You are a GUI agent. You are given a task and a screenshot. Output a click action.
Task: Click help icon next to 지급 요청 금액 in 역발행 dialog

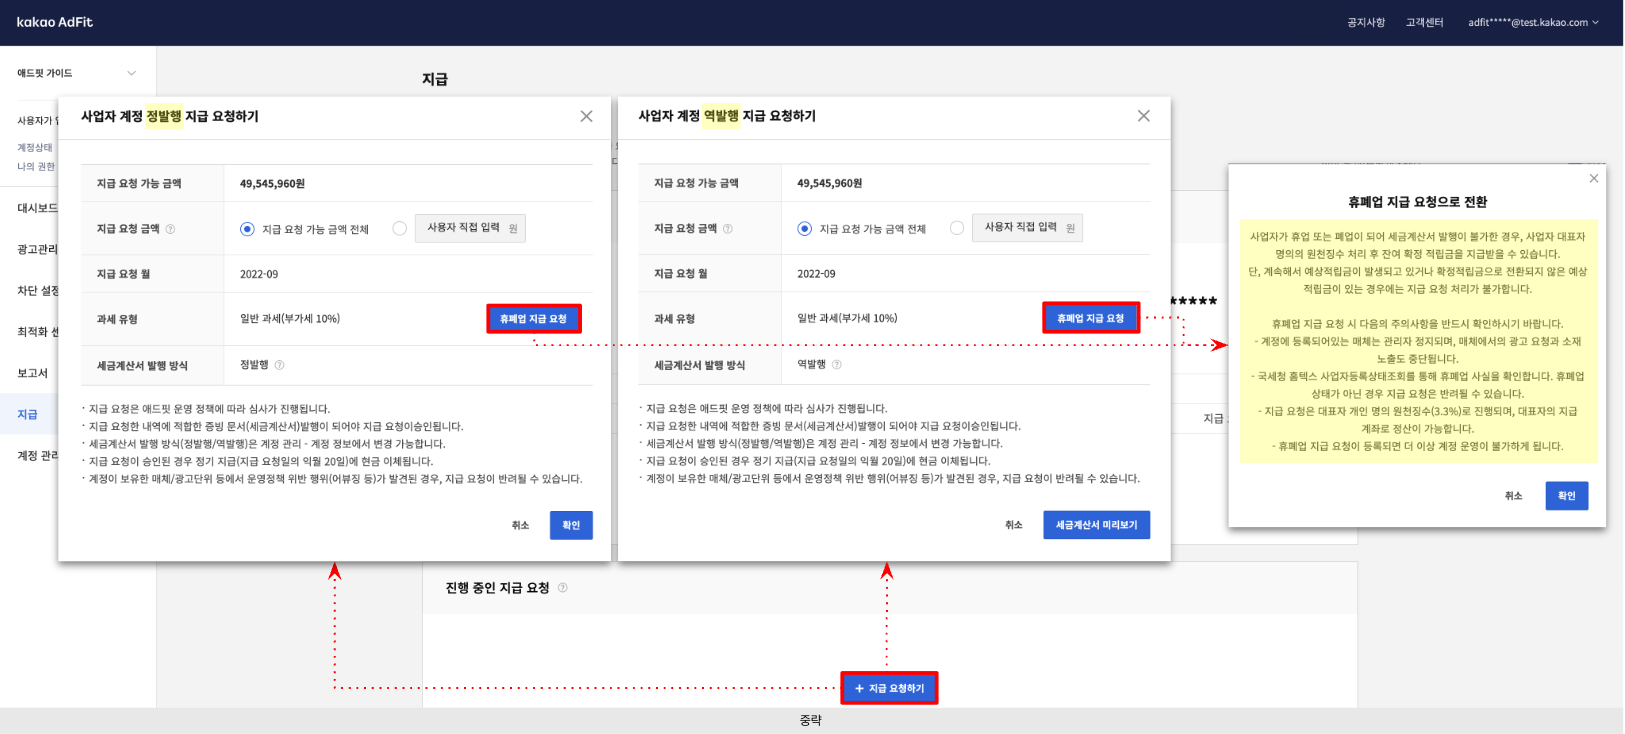727,229
